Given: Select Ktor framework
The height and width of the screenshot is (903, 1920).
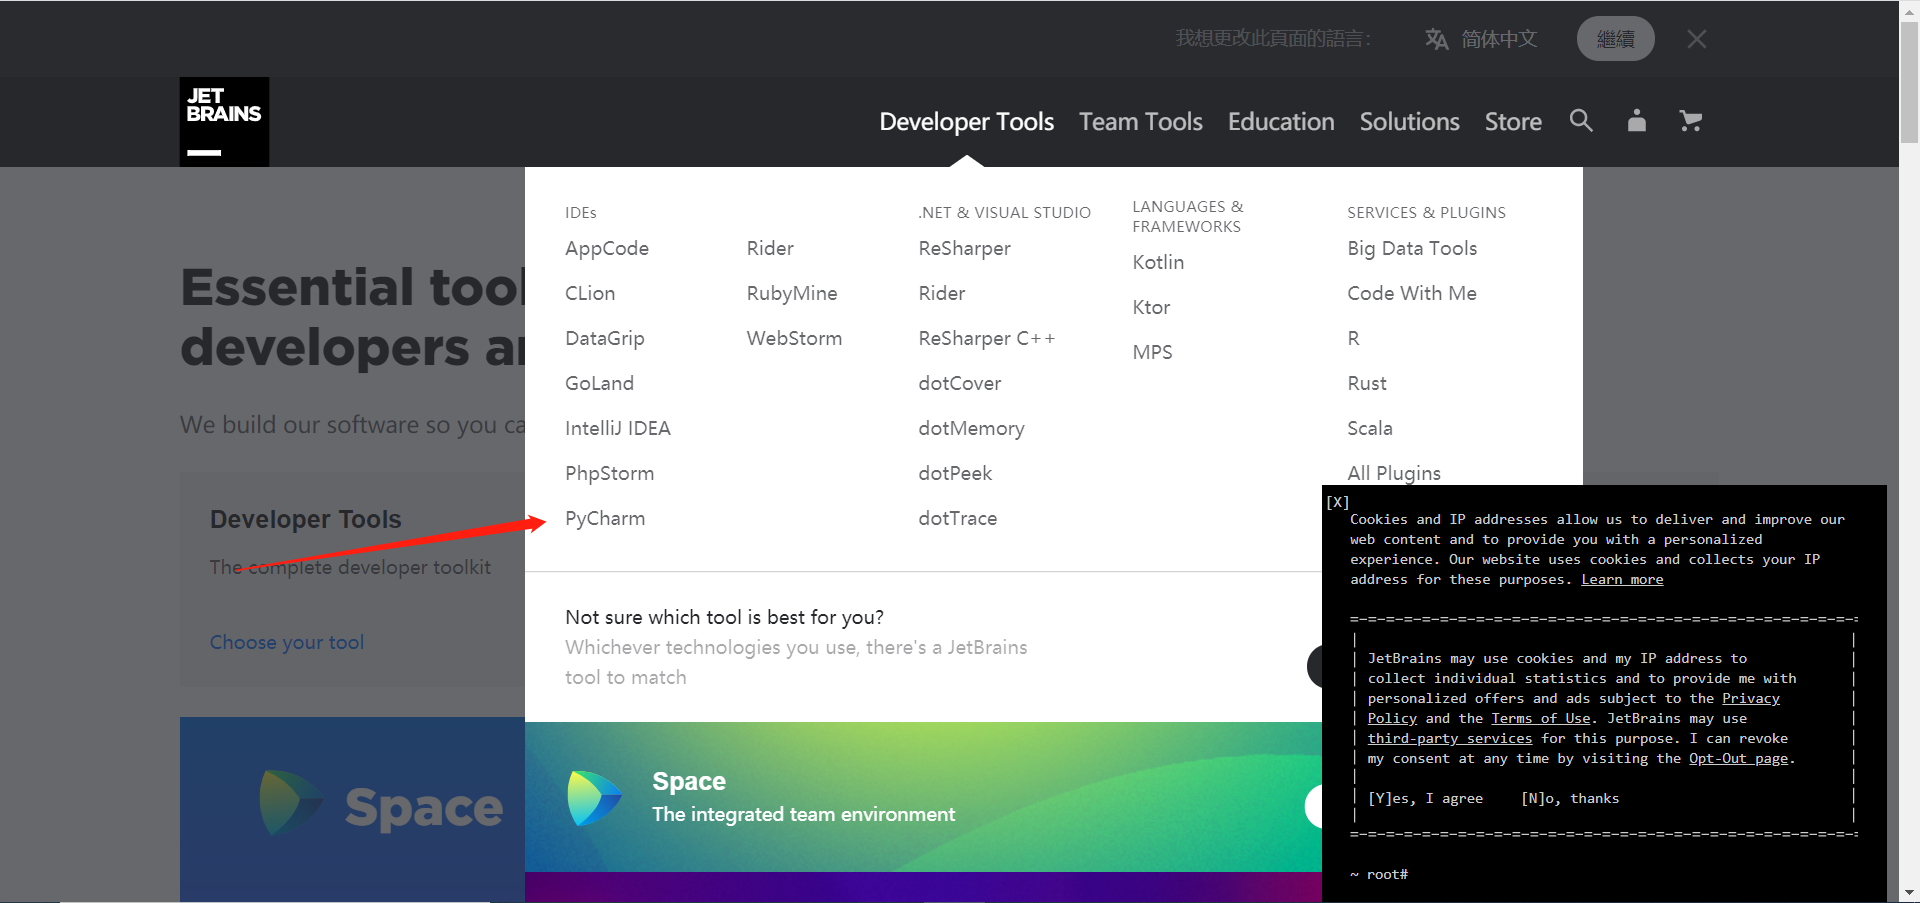Looking at the screenshot, I should tap(1151, 307).
